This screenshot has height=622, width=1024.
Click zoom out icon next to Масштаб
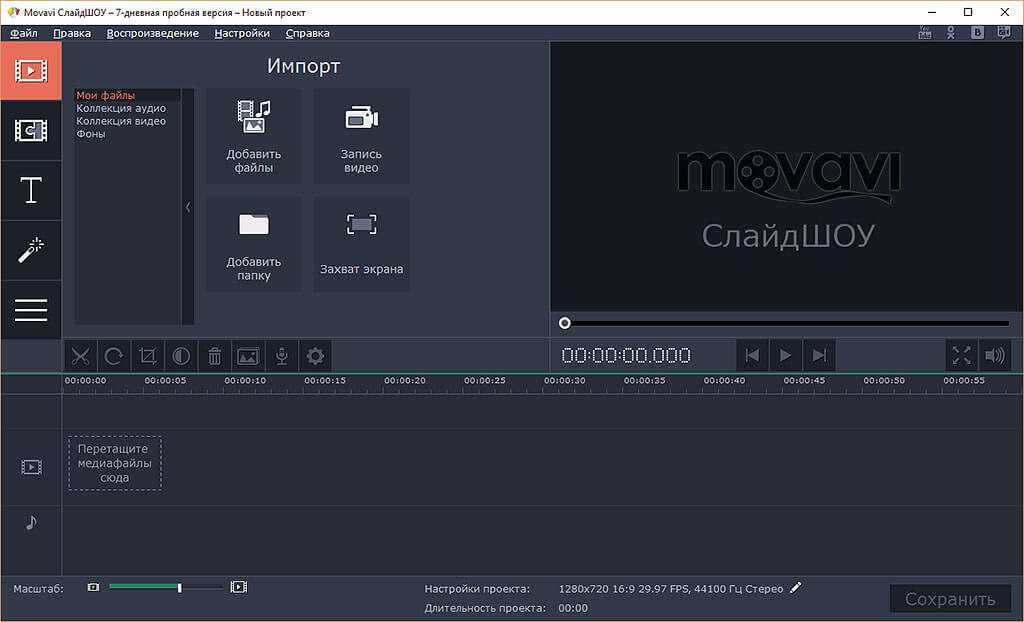pos(93,587)
